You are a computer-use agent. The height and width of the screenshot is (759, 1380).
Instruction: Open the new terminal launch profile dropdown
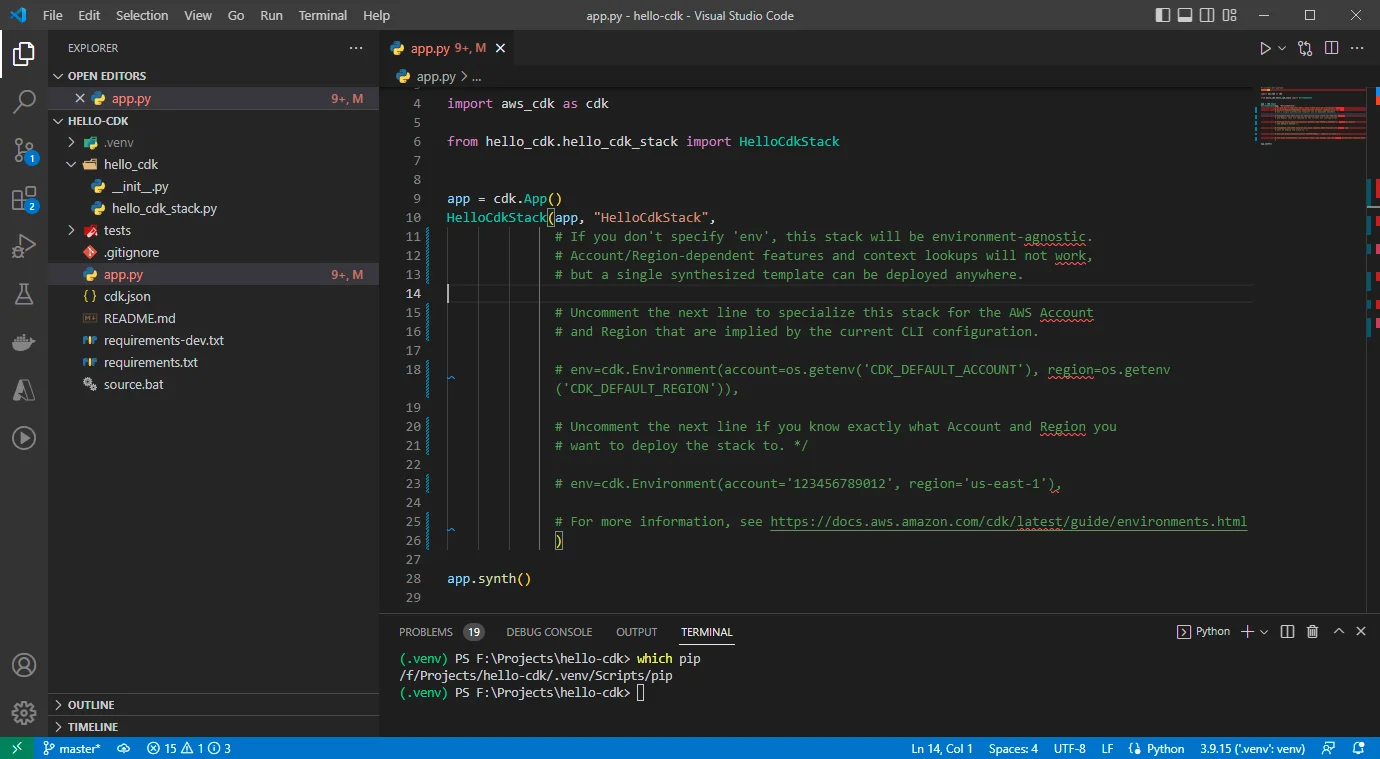[x=1265, y=632]
